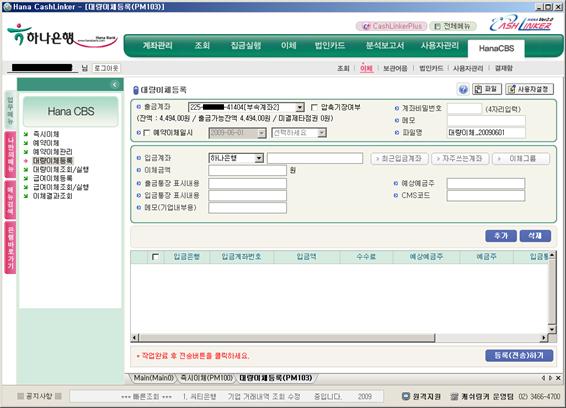This screenshot has height=408, width=566.
Task: Switch to Main(Main0) bottom tab
Action: point(153,378)
